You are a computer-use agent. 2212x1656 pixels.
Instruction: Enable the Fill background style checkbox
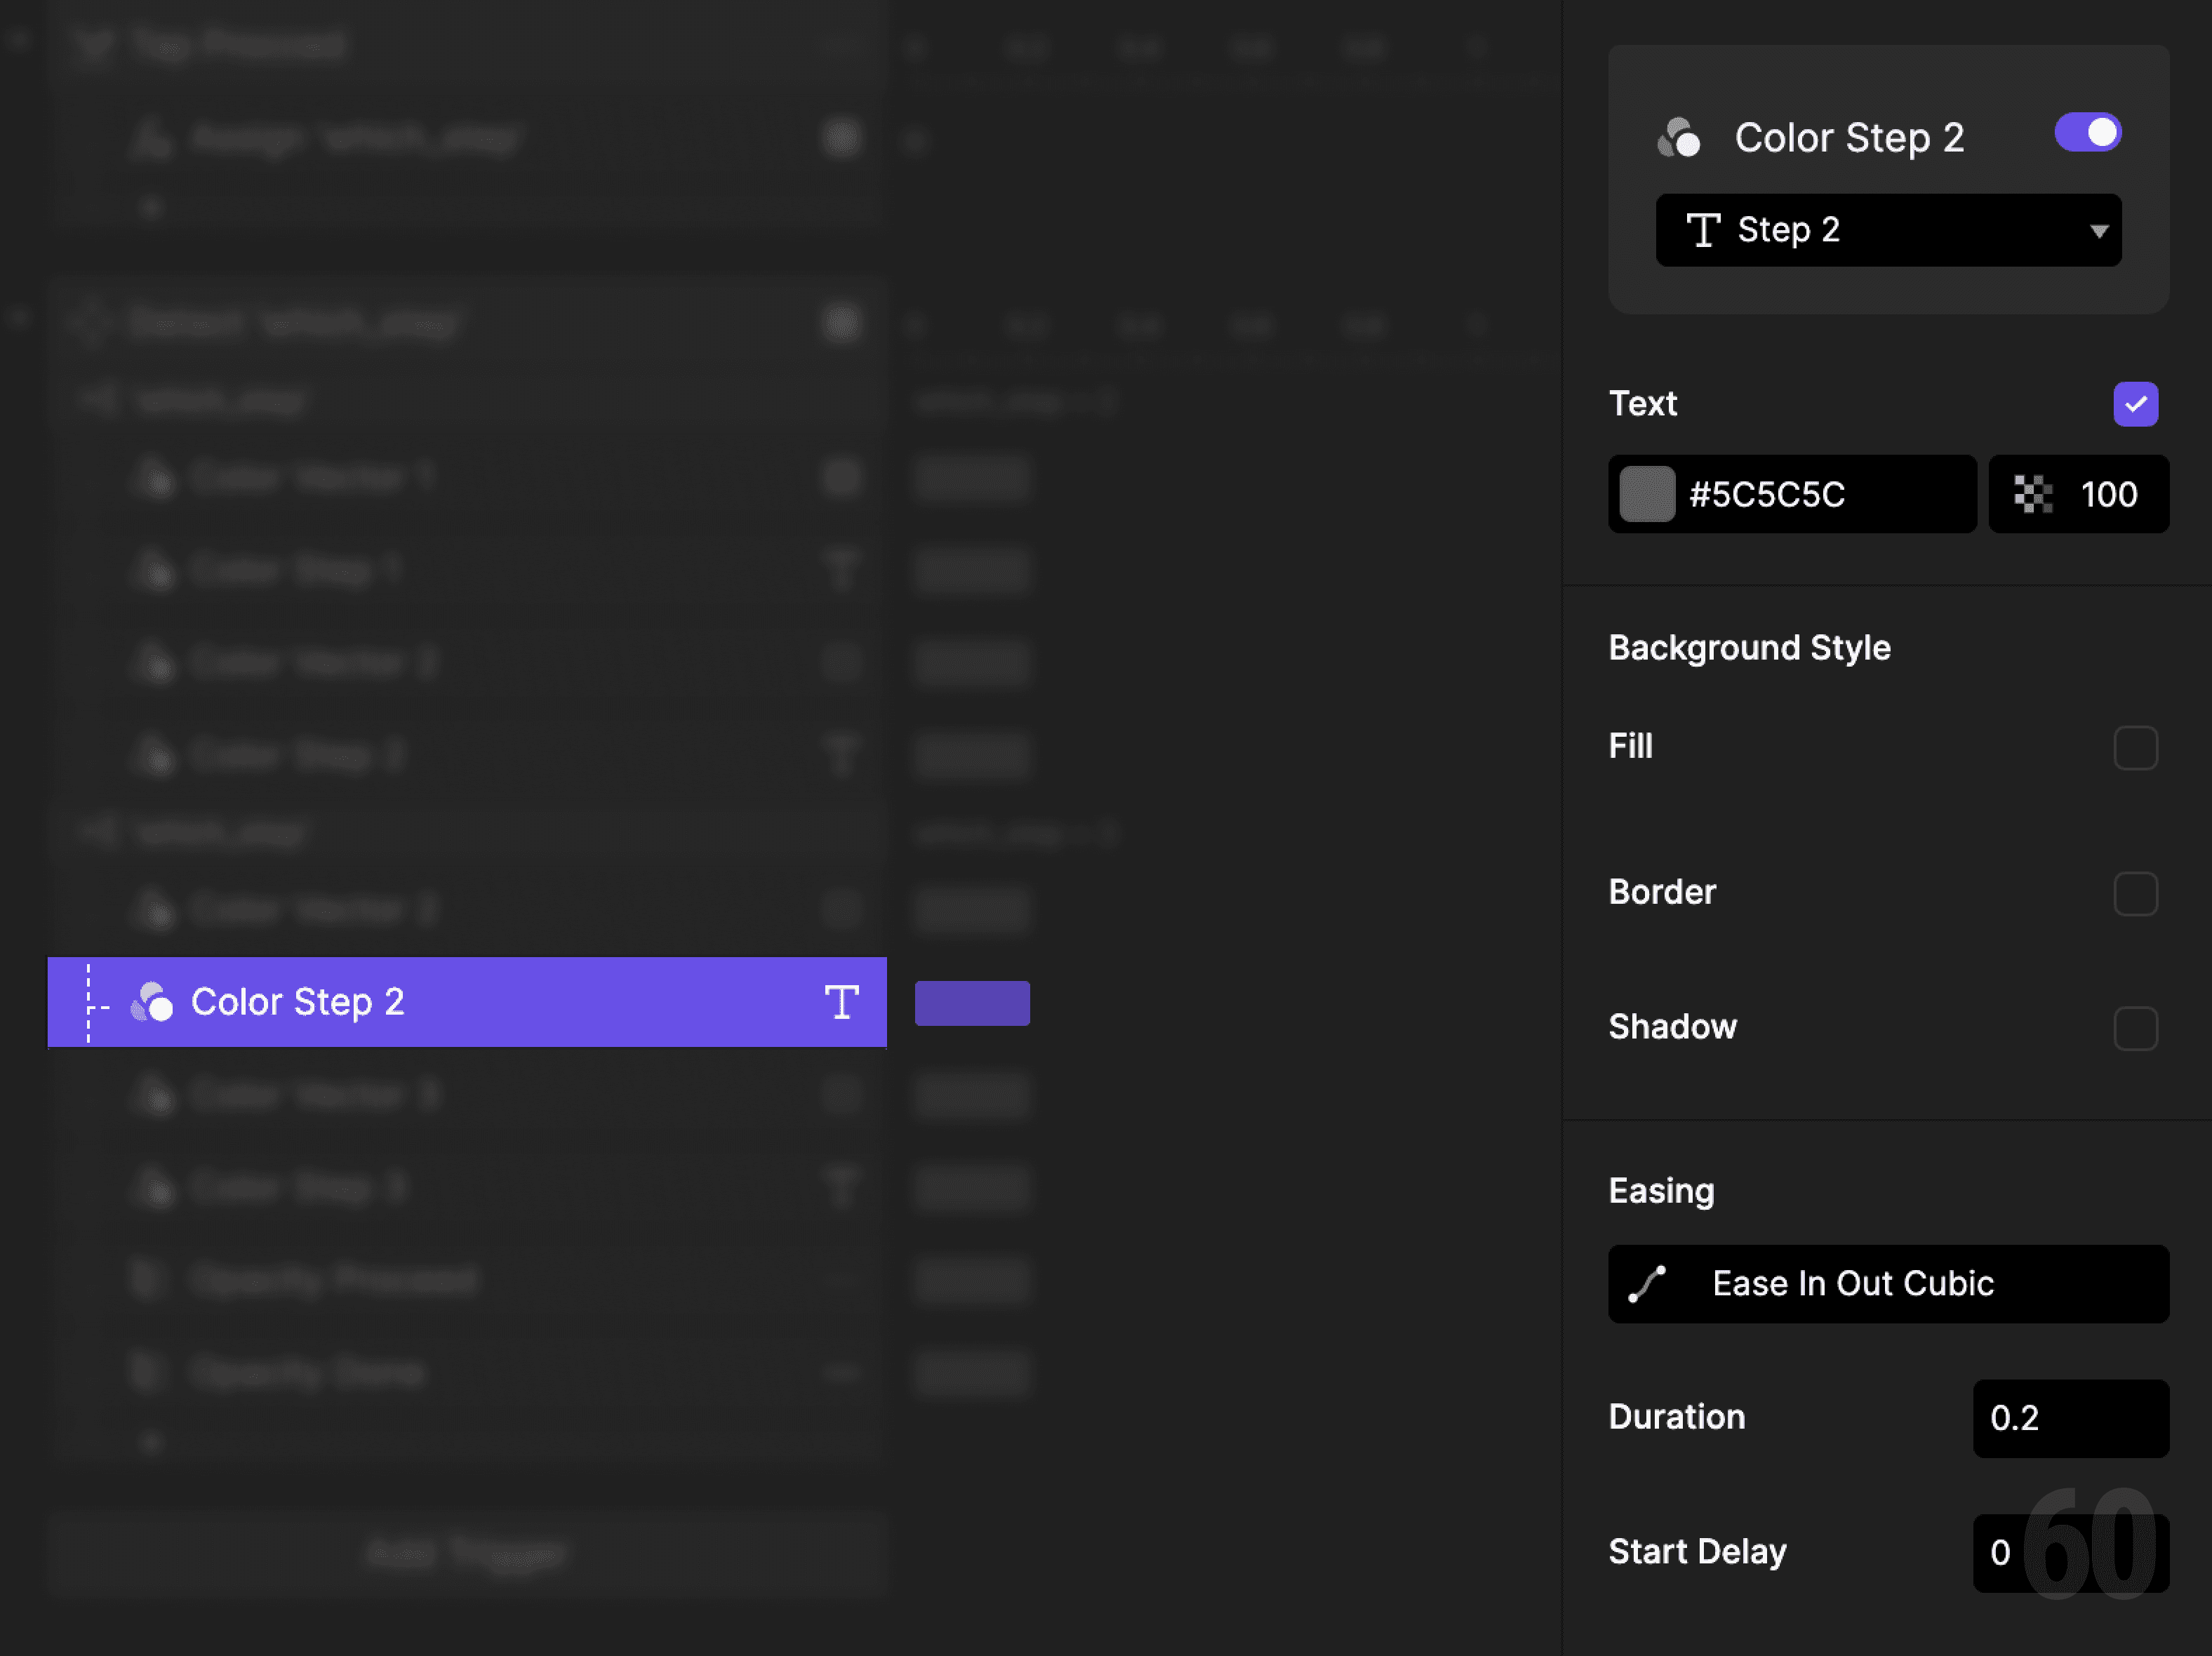[x=2137, y=748]
